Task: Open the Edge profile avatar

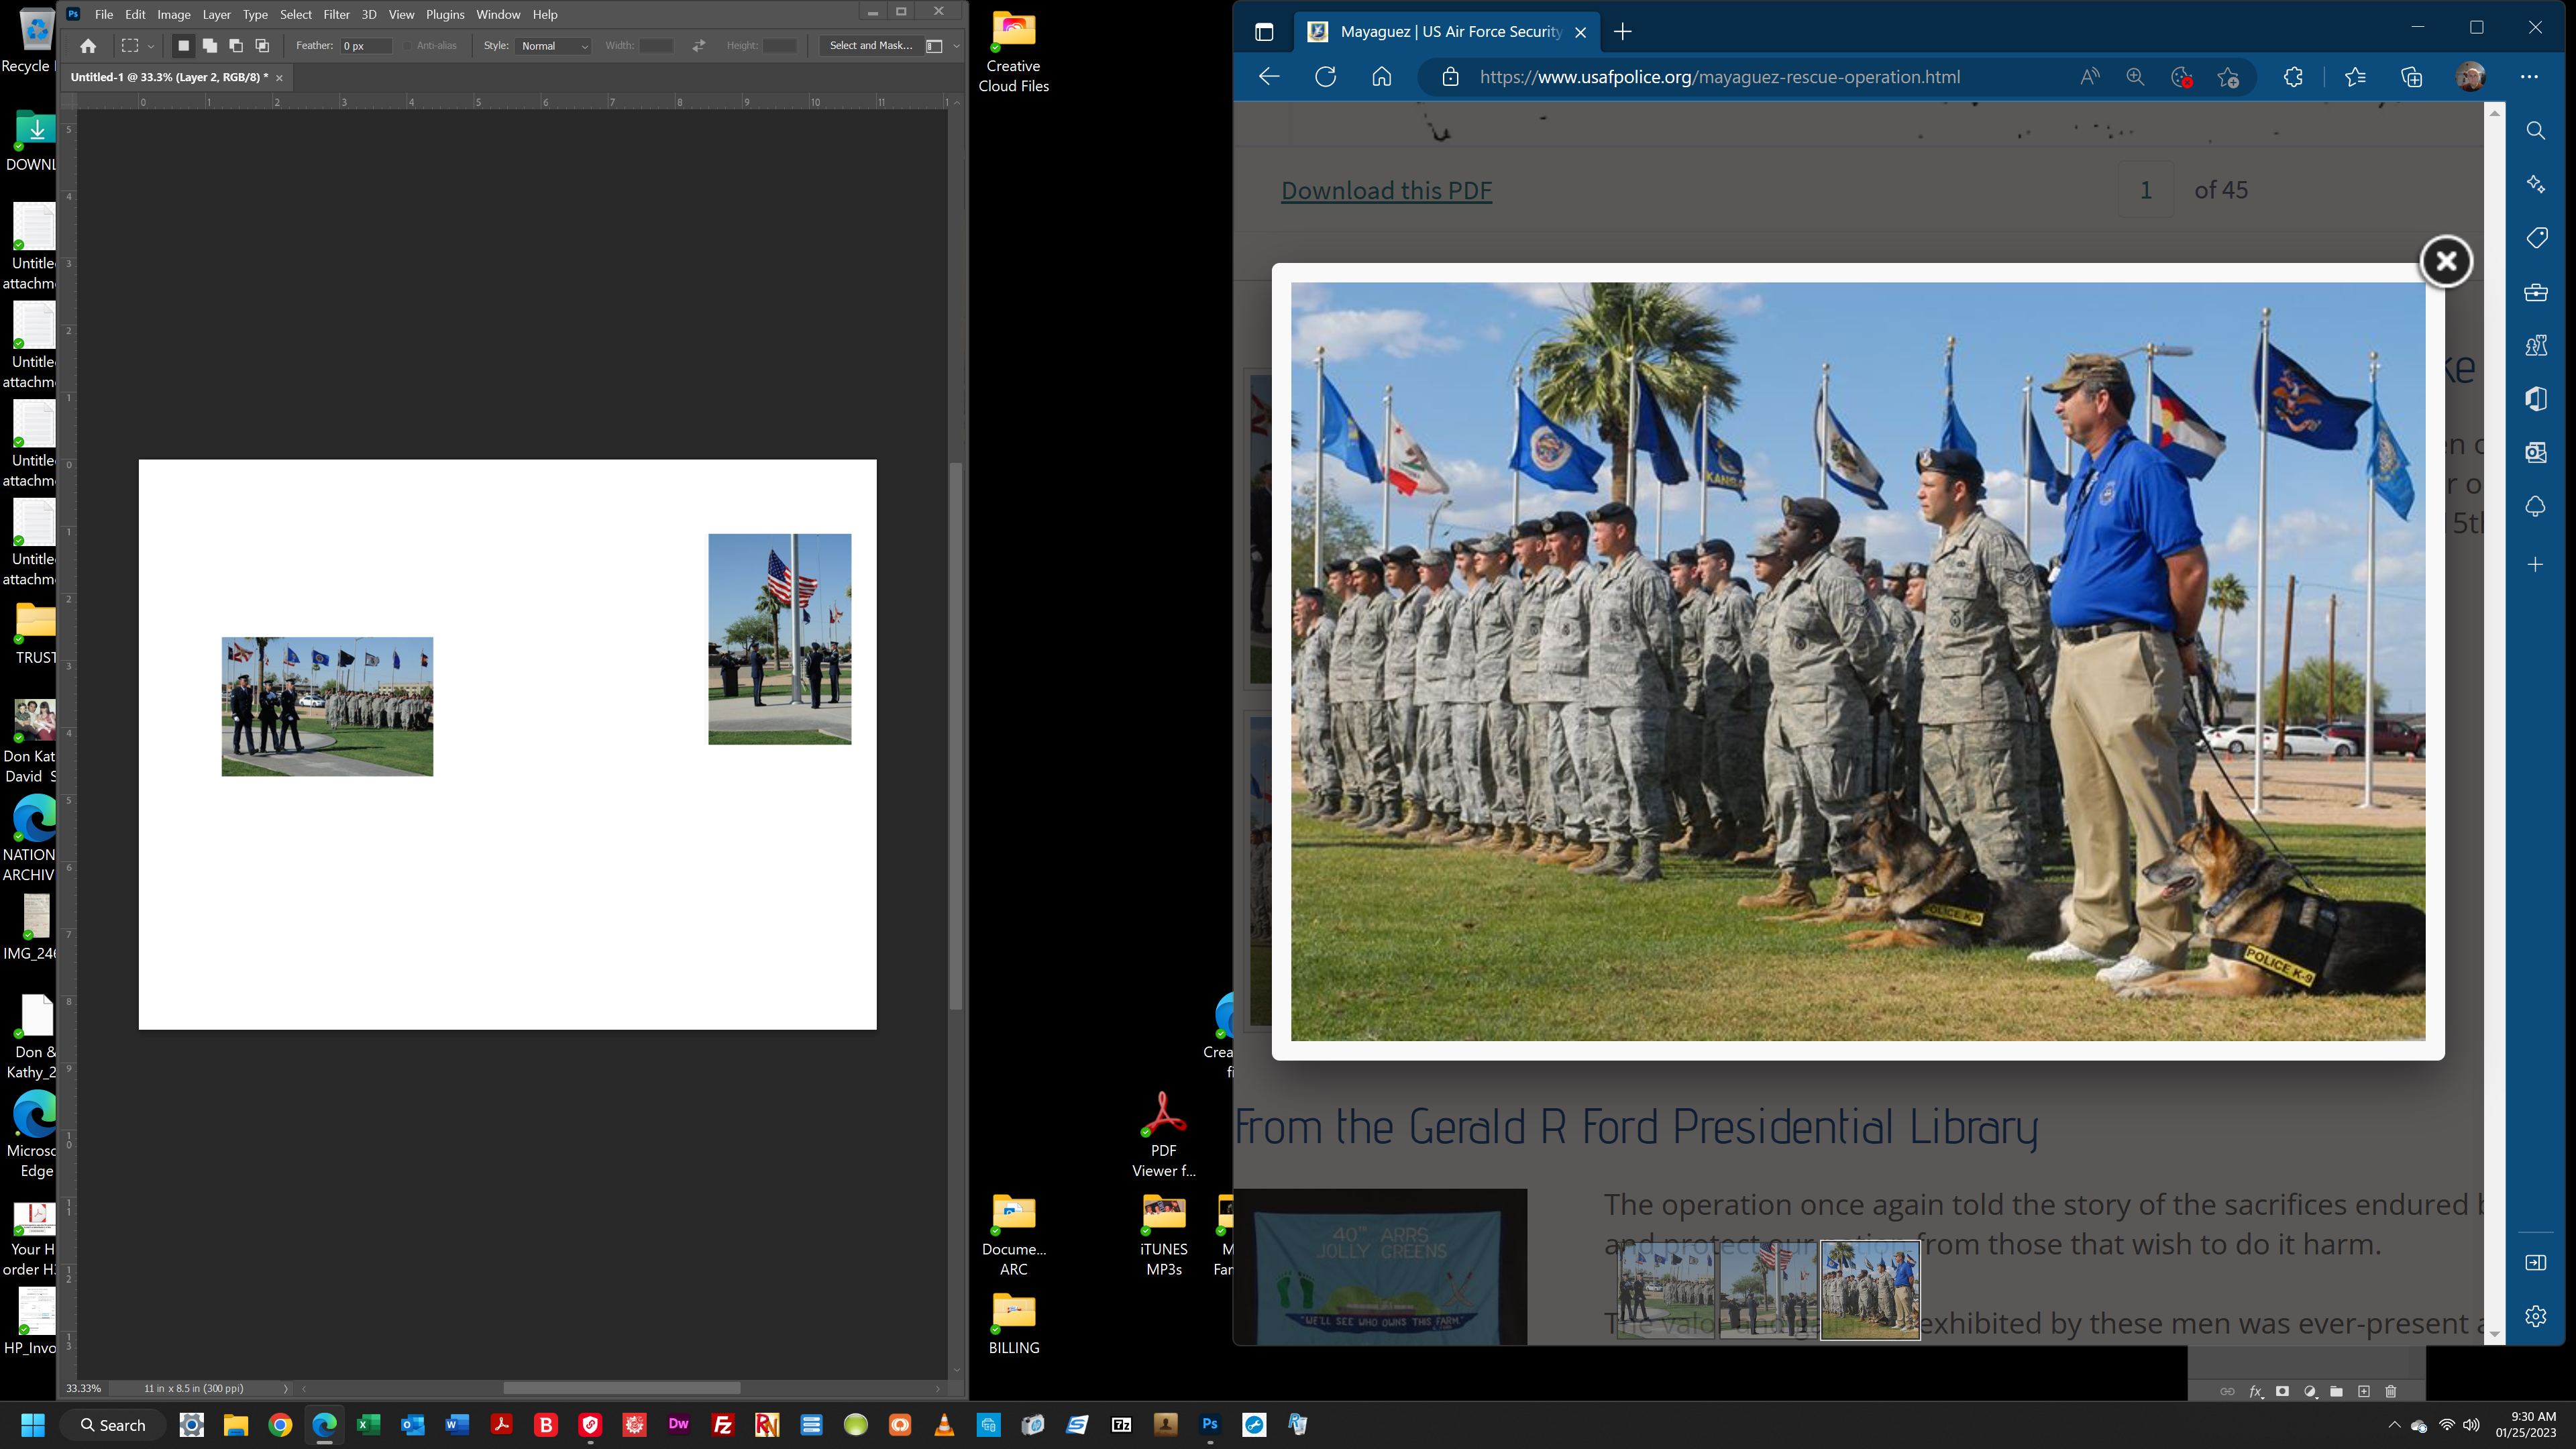Action: coord(2470,77)
